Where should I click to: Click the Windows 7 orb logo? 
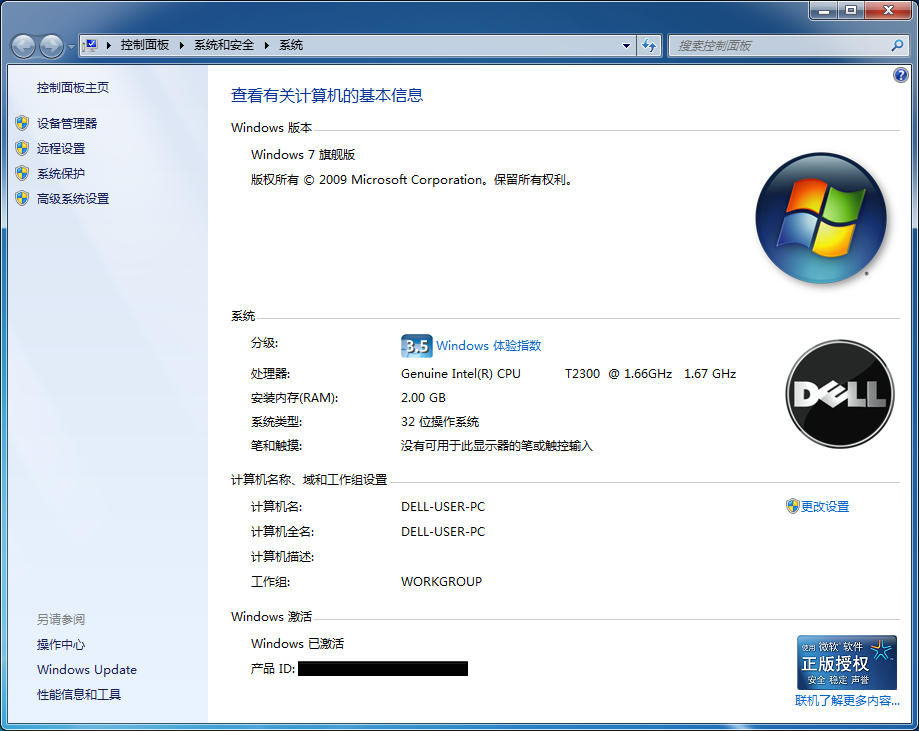(821, 218)
